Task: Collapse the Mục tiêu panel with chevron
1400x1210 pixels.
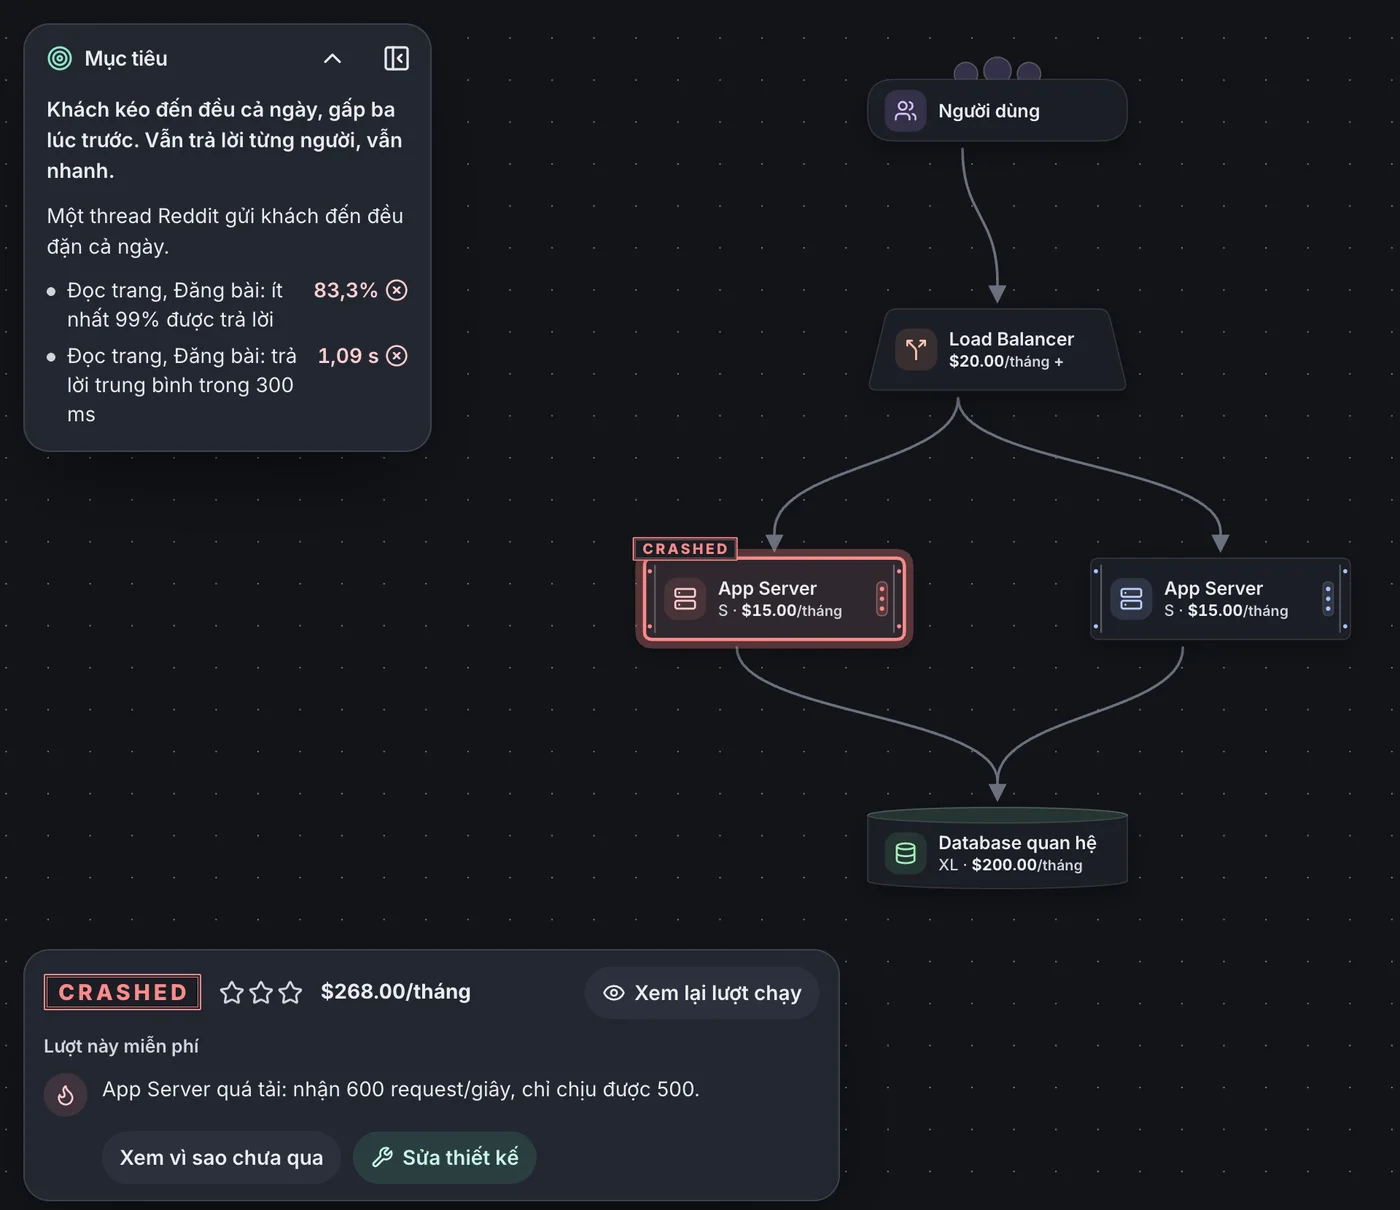Action: 332,58
